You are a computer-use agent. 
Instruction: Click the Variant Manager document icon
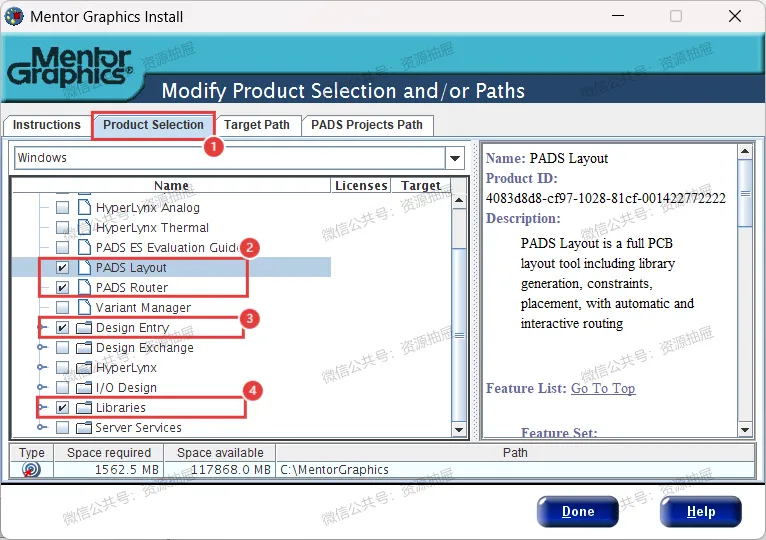(85, 307)
